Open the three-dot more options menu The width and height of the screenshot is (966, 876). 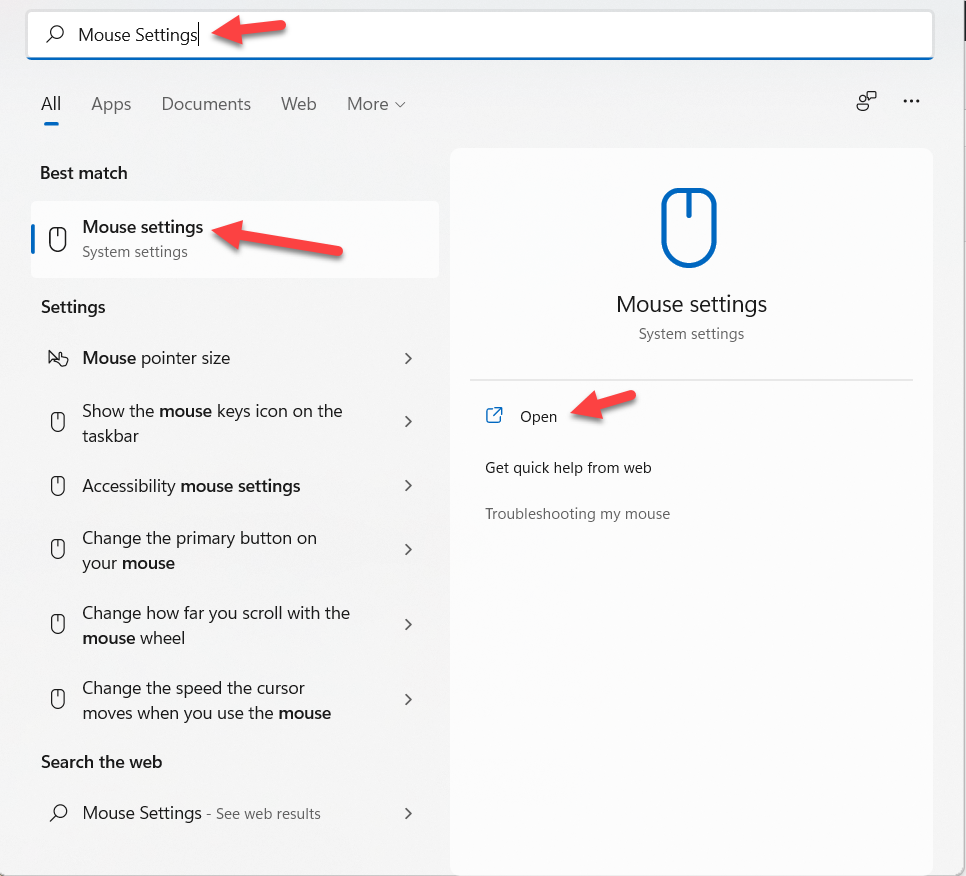tap(911, 101)
